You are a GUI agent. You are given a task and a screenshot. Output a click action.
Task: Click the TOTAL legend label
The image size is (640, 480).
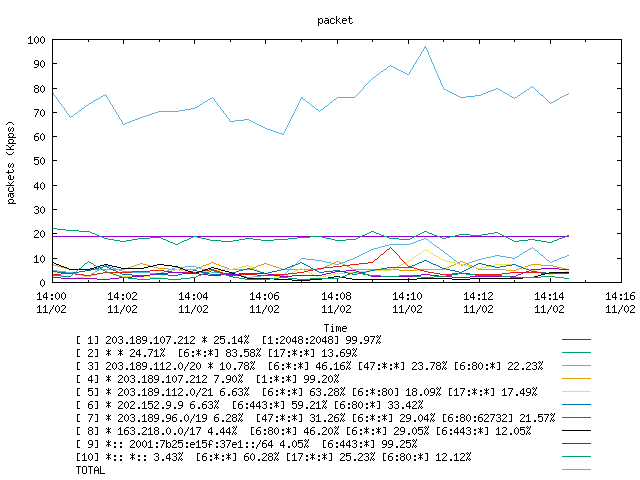[90, 471]
